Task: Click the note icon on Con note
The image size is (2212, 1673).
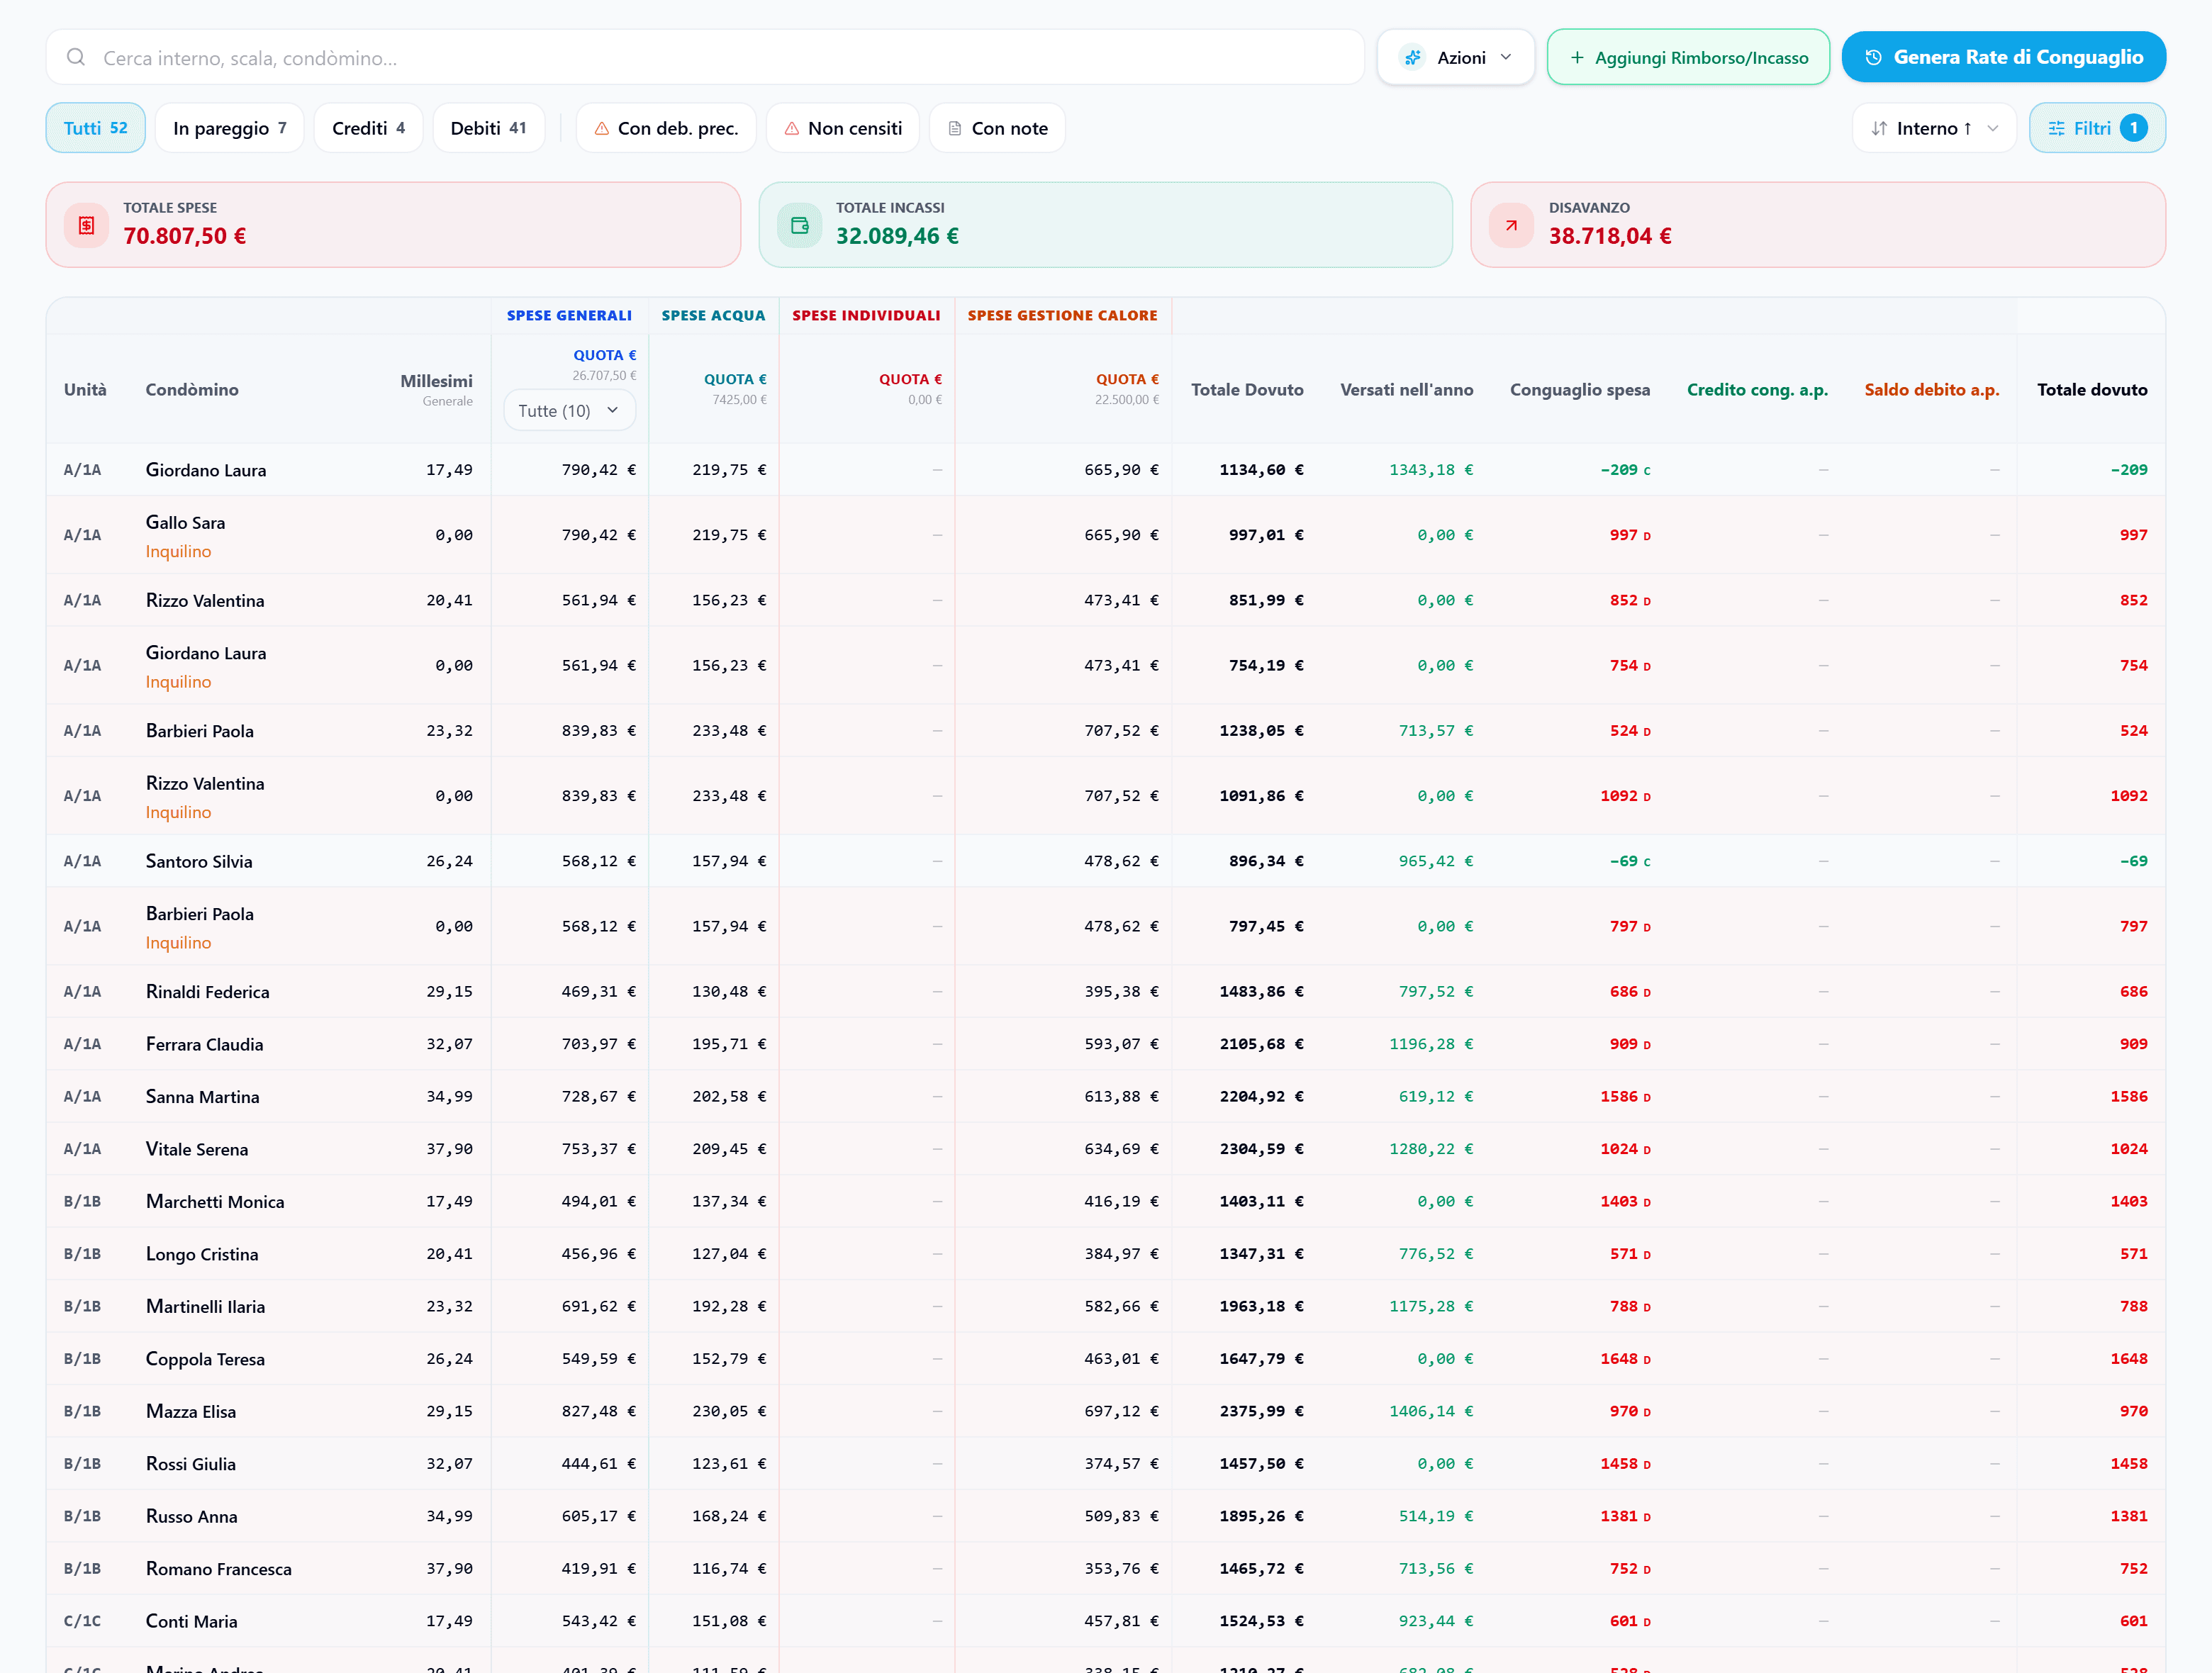Action: (955, 128)
